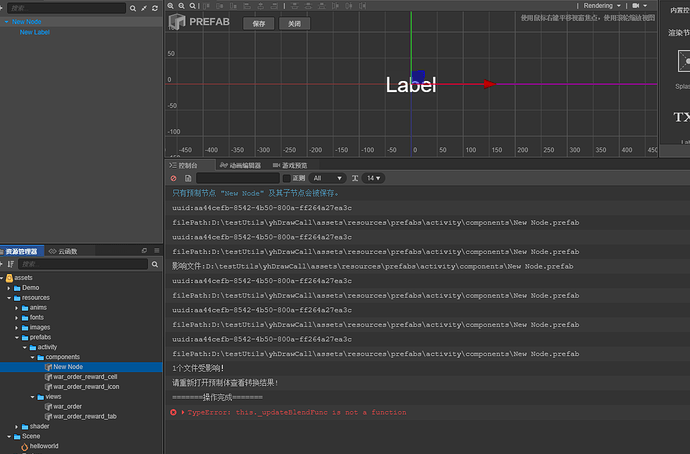Expand the fonts folder

[x=17, y=318]
